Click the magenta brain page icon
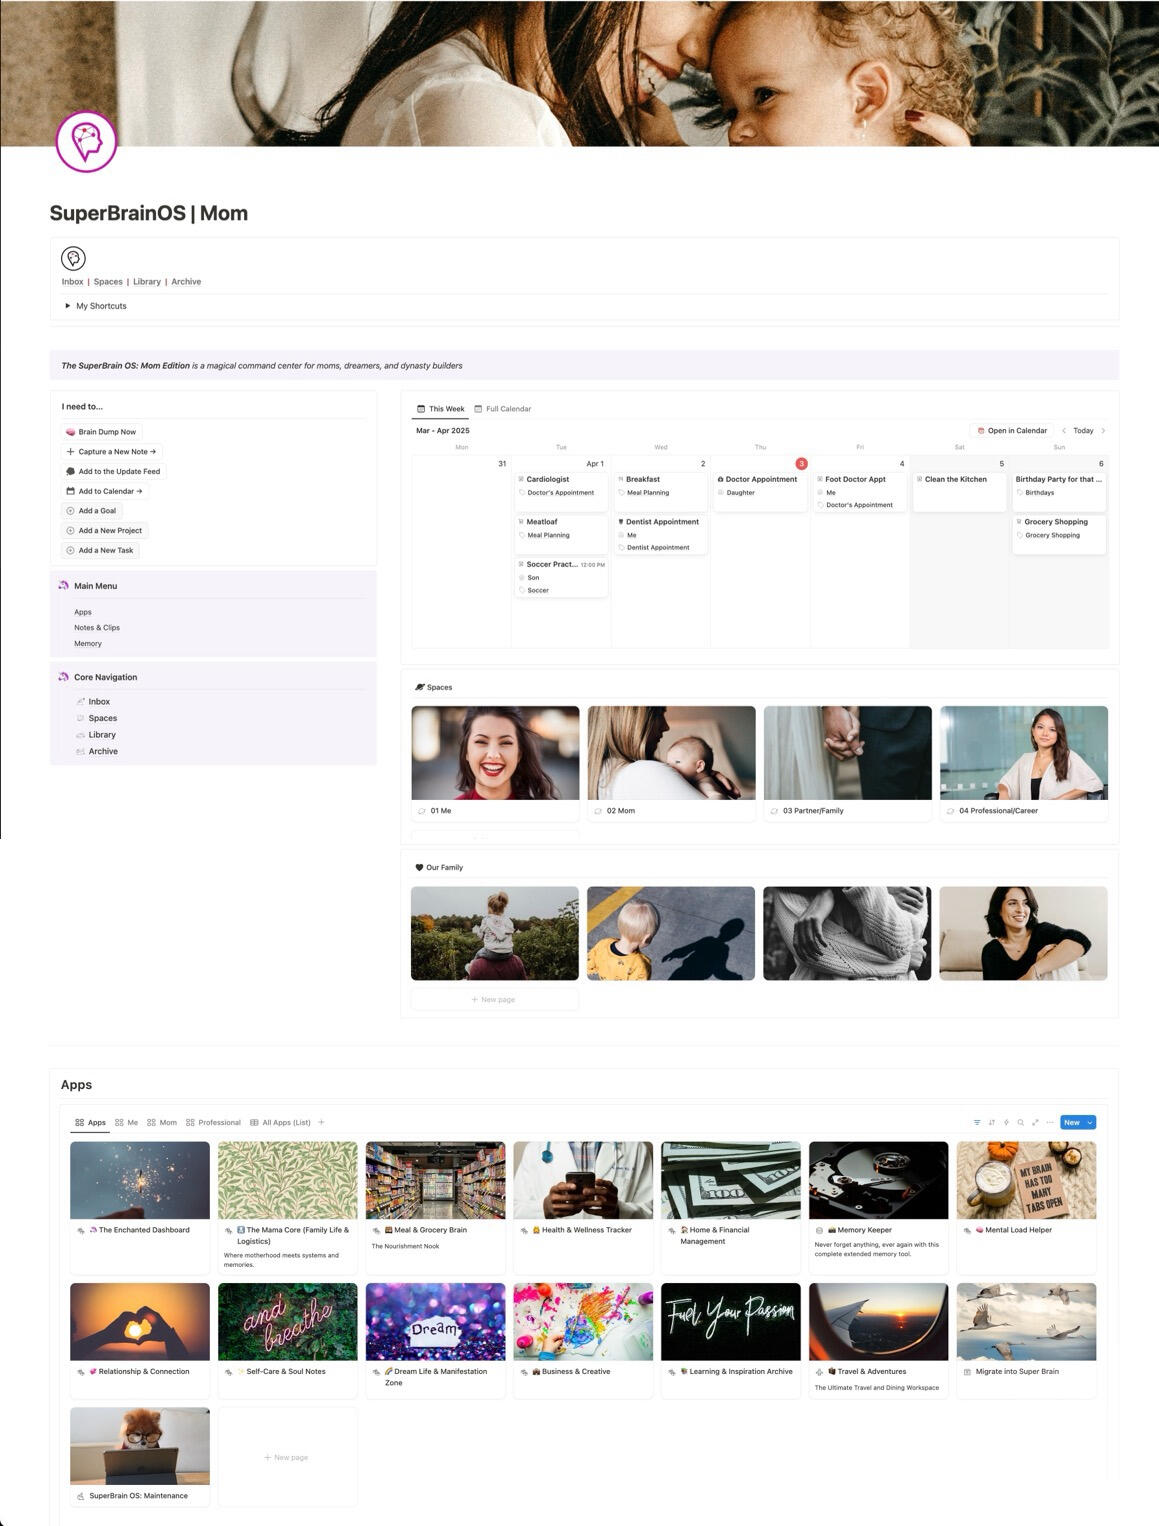The height and width of the screenshot is (1526, 1159). tap(86, 142)
